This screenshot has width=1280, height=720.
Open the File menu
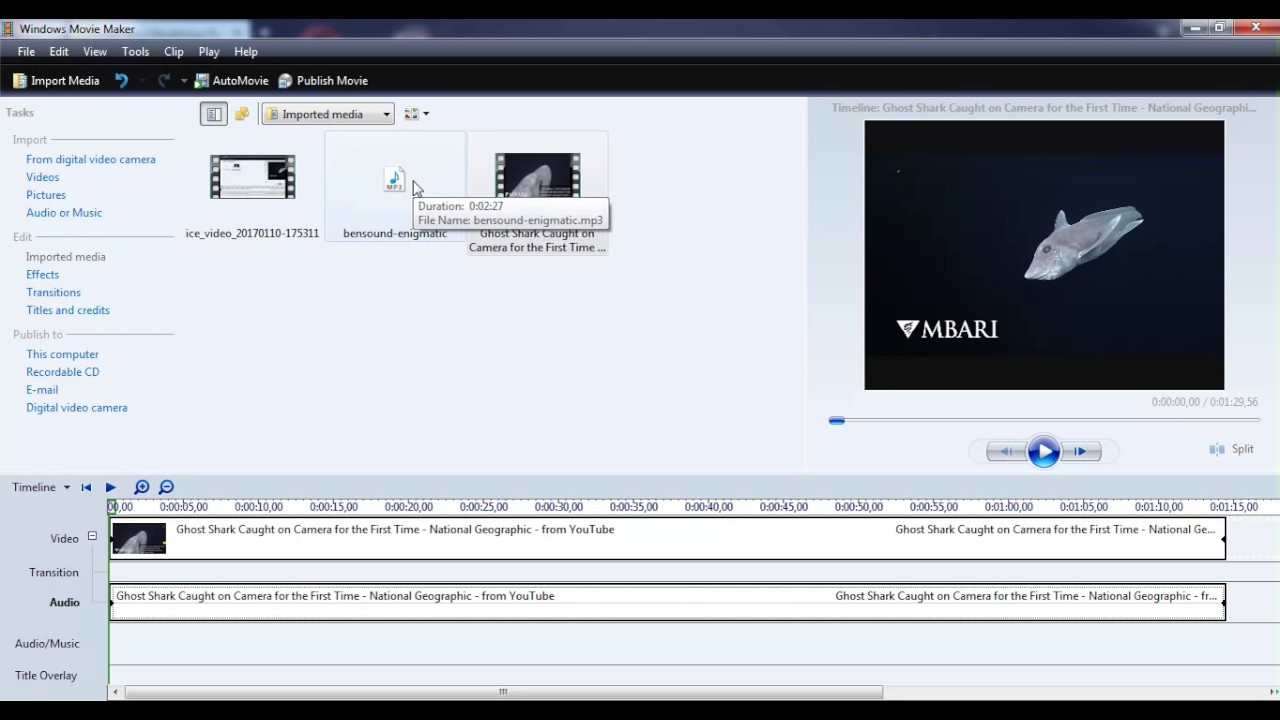coord(26,52)
